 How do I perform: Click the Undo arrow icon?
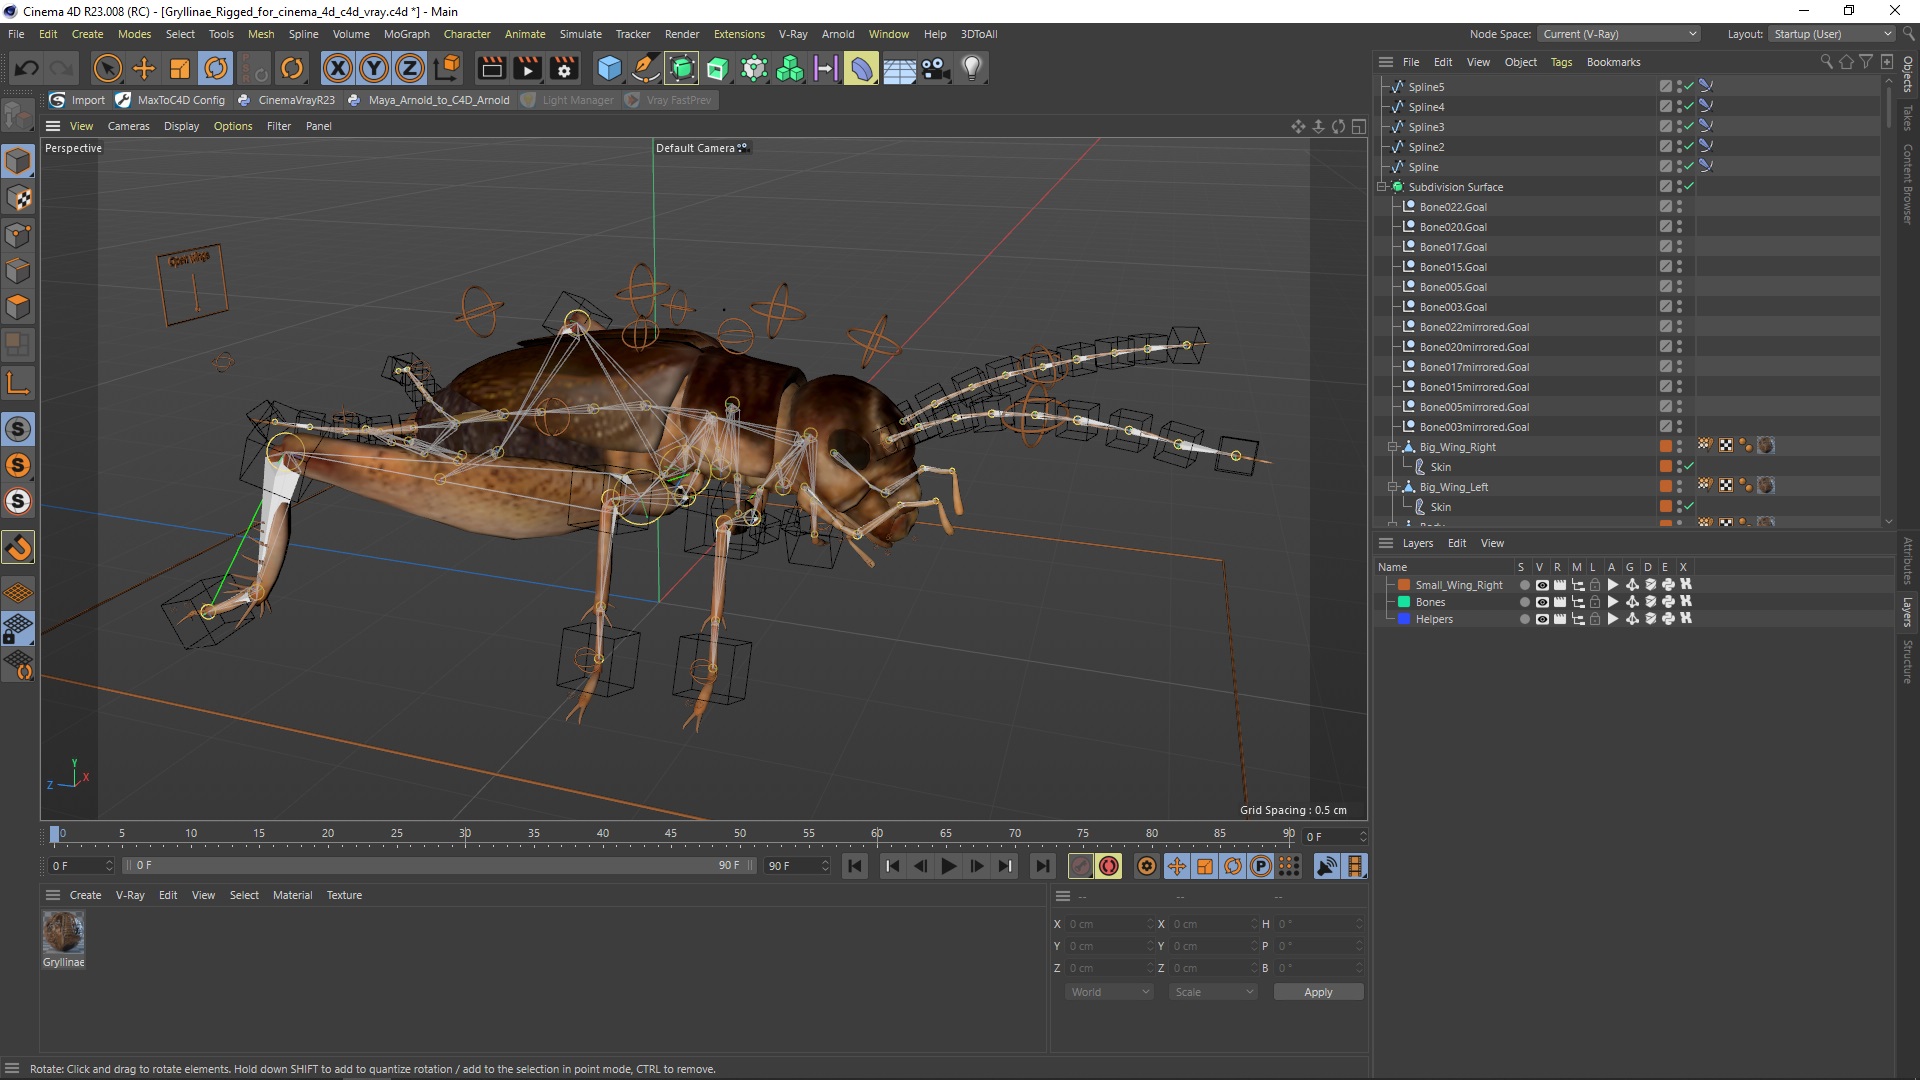[27, 68]
